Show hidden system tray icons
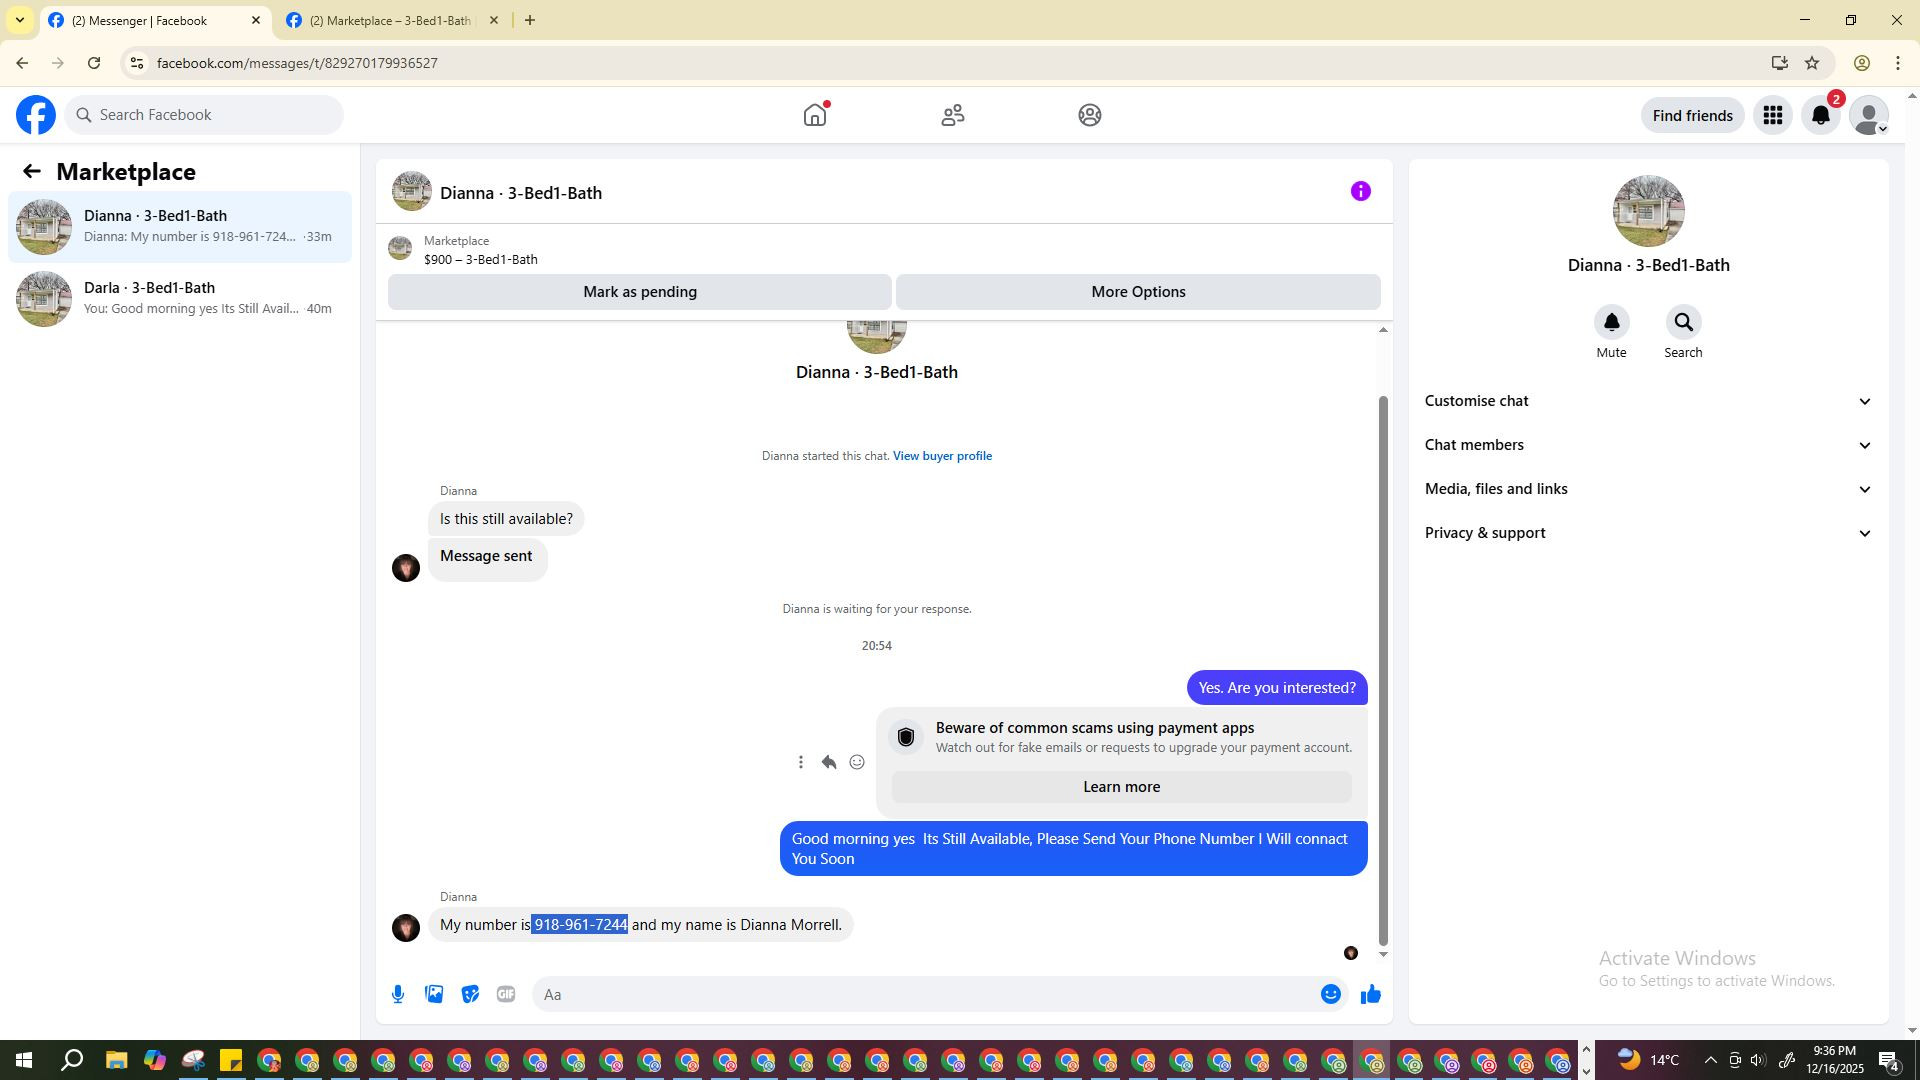The image size is (1920, 1080). (1710, 1060)
